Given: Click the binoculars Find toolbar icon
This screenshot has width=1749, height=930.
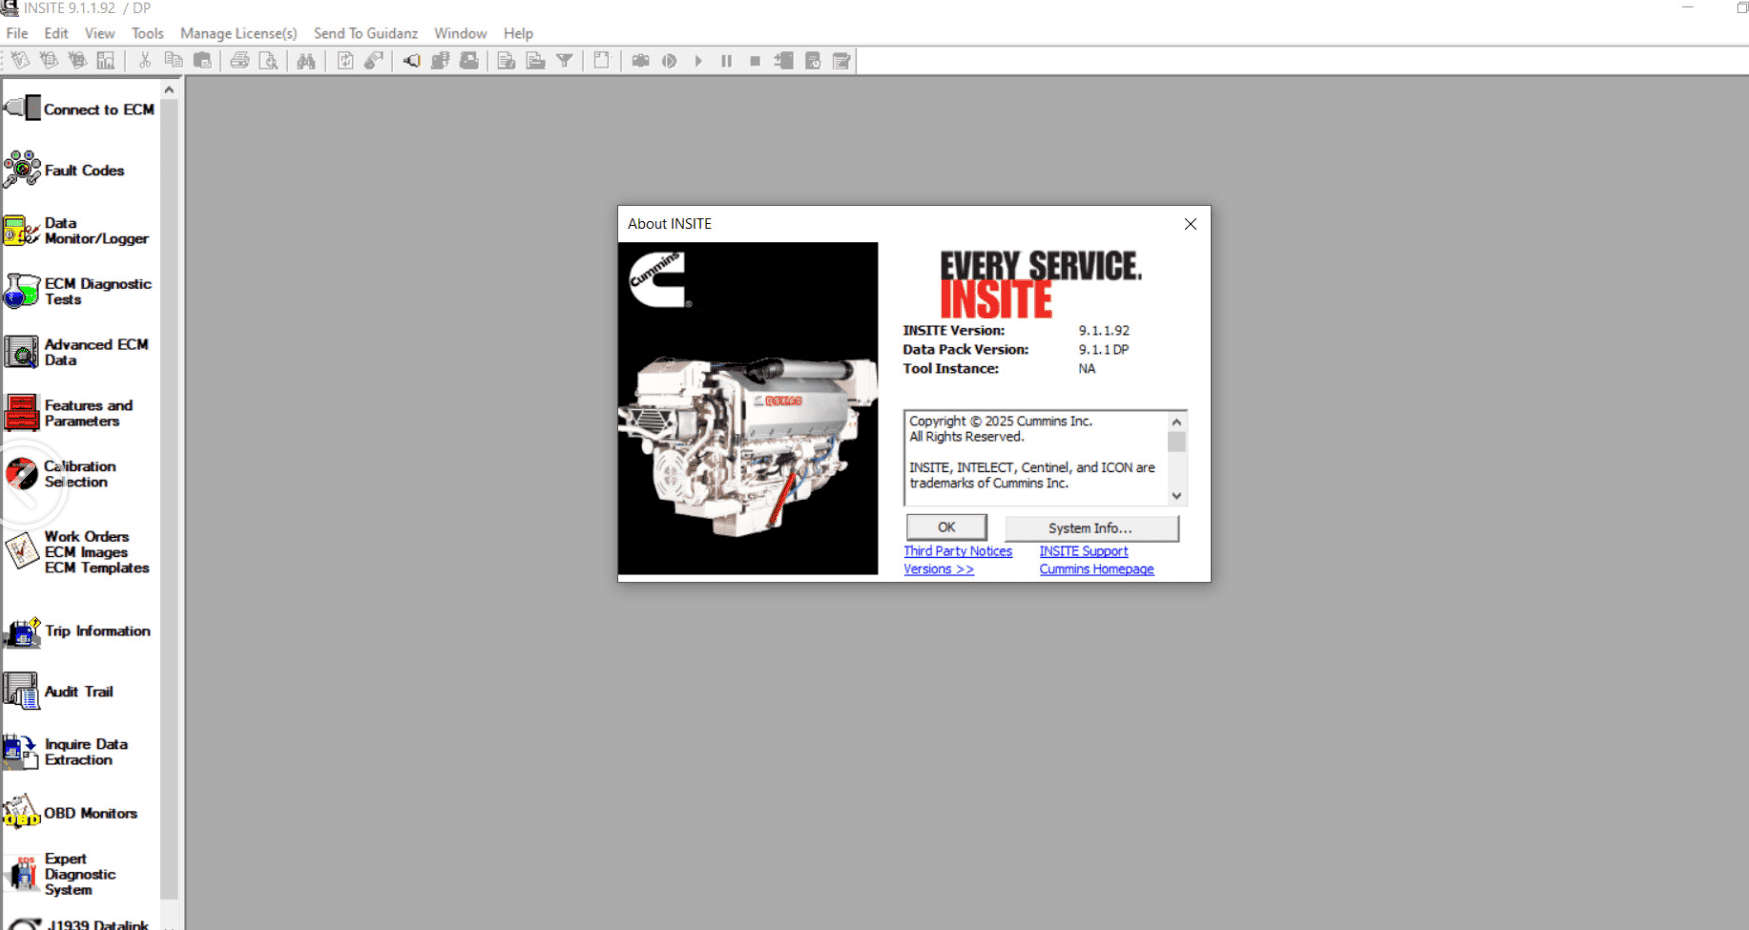Looking at the screenshot, I should point(306,61).
